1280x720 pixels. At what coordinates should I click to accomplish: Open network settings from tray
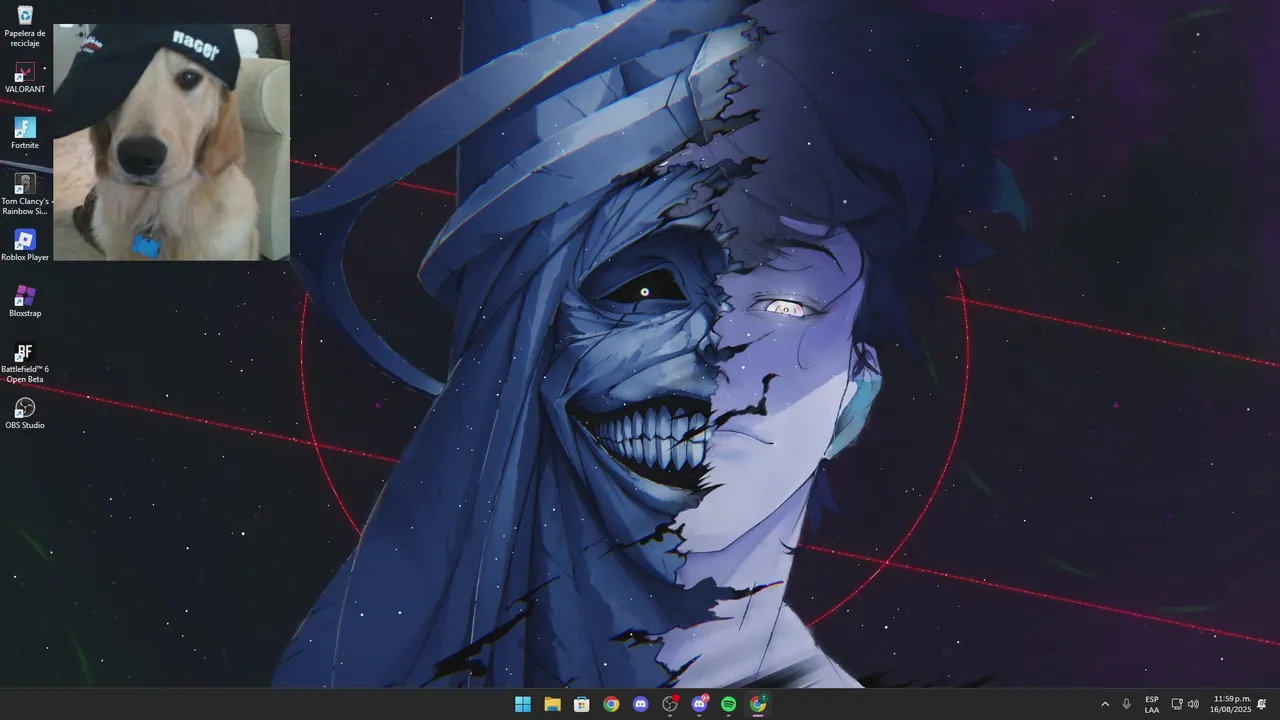1177,704
